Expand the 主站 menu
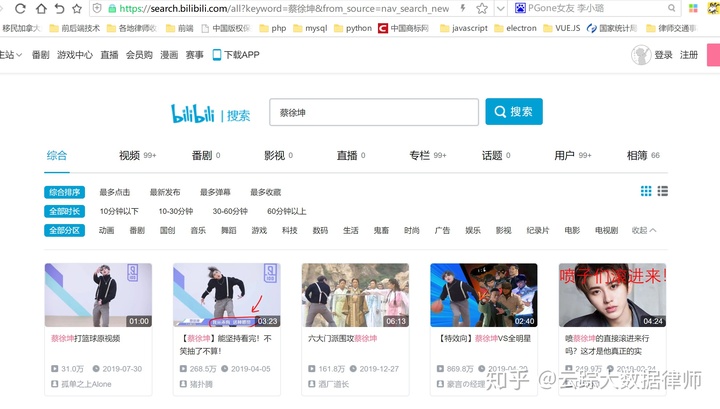 click(10, 55)
